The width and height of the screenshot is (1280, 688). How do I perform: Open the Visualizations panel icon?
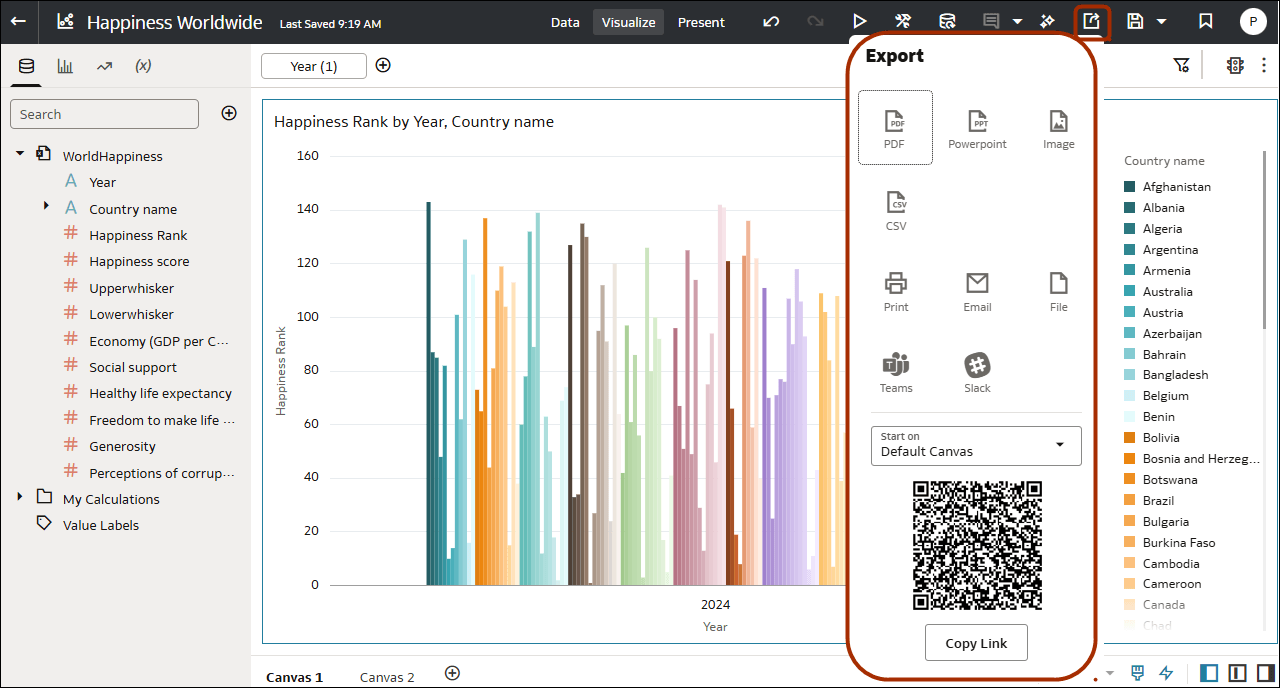[65, 66]
